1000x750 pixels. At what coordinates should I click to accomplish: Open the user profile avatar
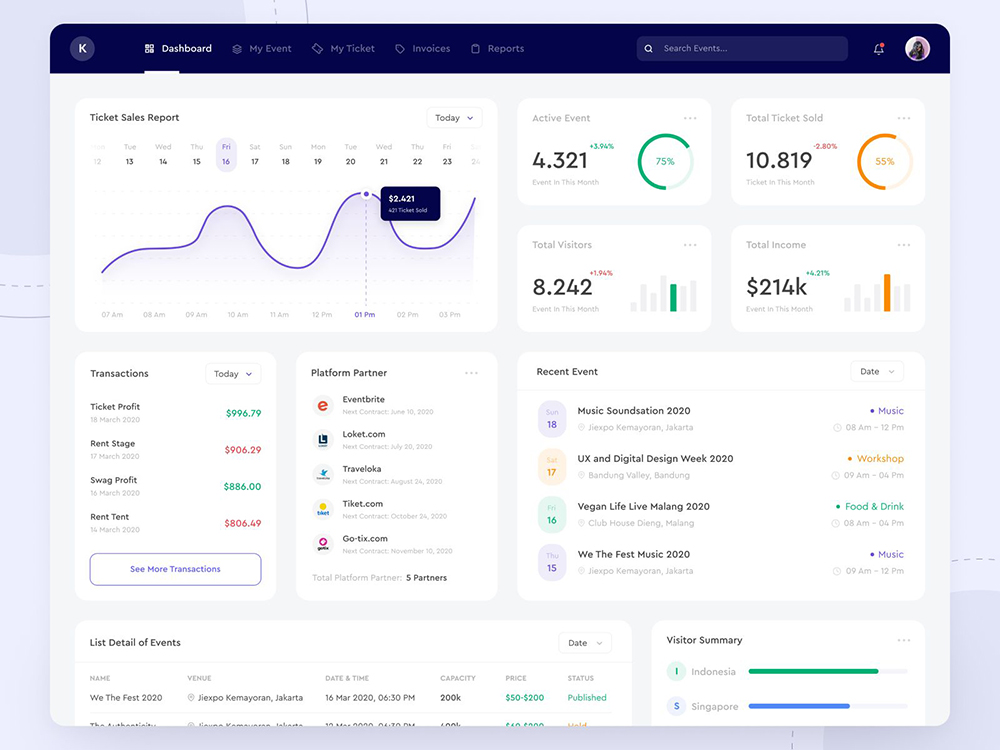pos(917,48)
